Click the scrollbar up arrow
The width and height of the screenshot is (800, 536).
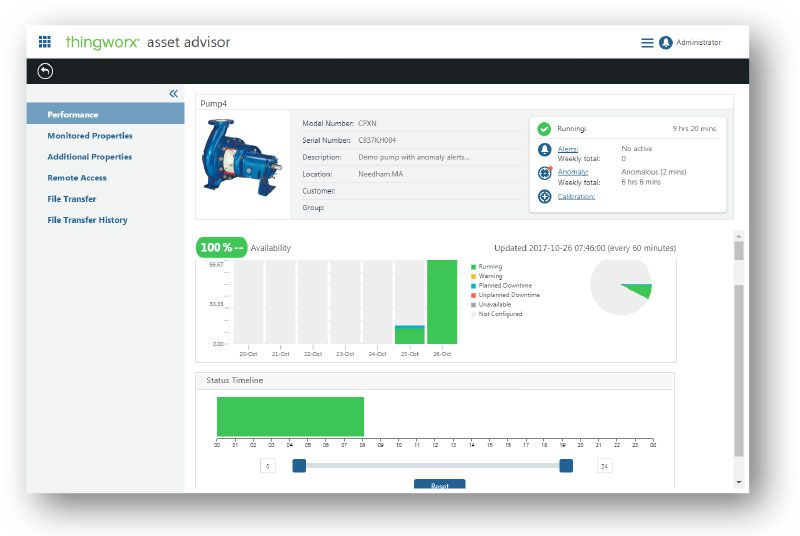739,236
